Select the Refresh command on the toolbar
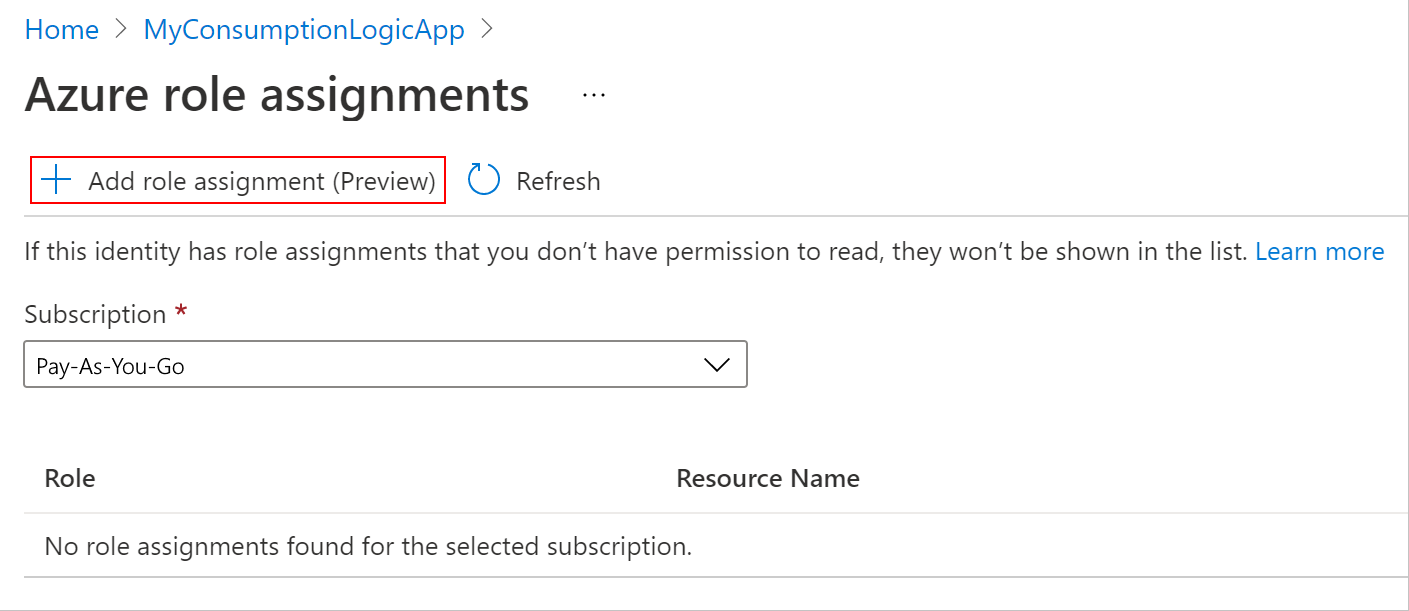 tap(534, 180)
